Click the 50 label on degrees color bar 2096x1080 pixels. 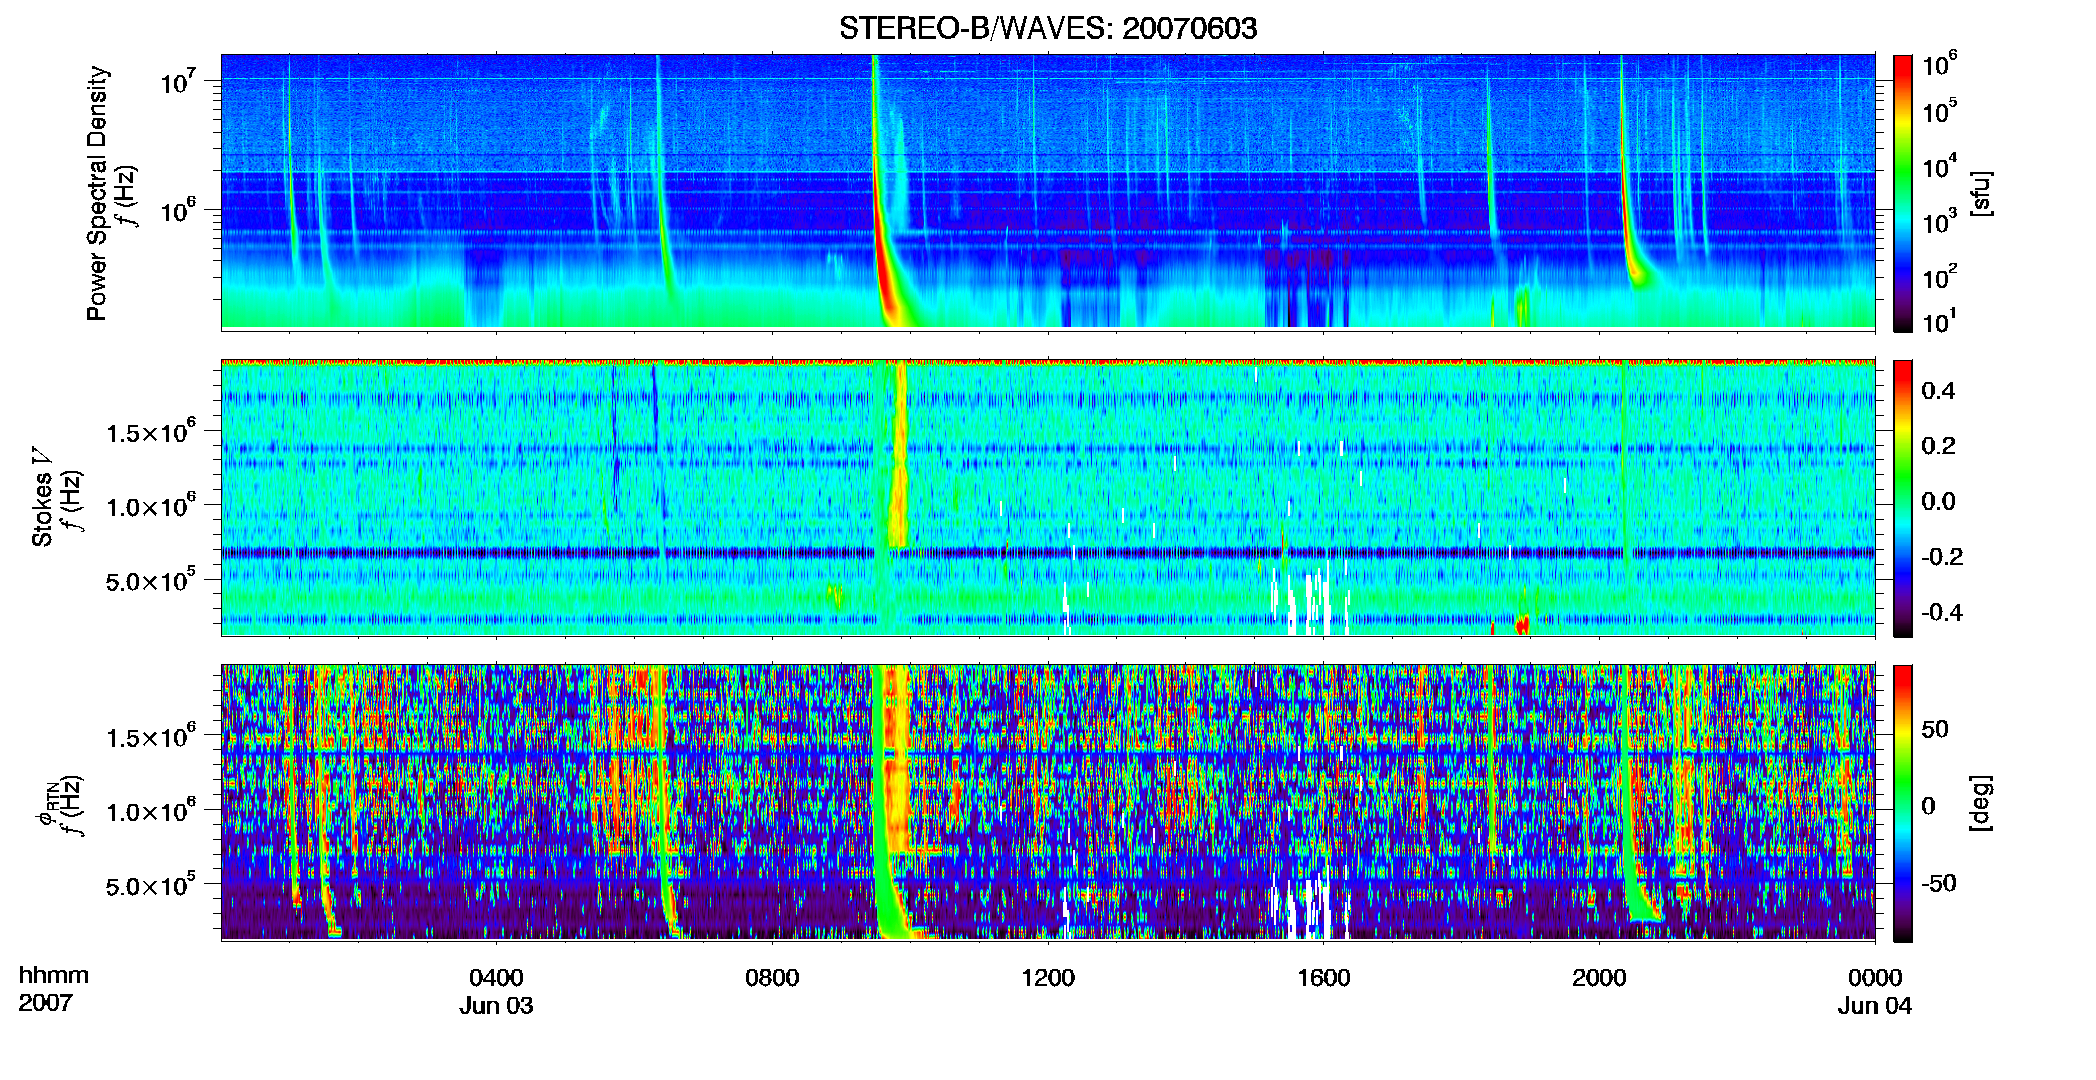point(1935,729)
